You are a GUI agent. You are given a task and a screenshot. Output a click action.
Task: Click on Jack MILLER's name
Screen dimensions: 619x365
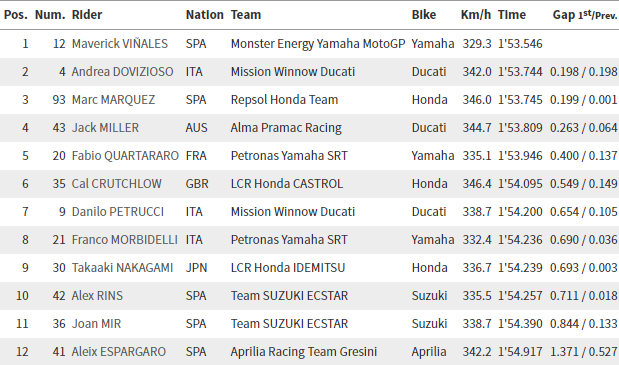click(x=105, y=127)
